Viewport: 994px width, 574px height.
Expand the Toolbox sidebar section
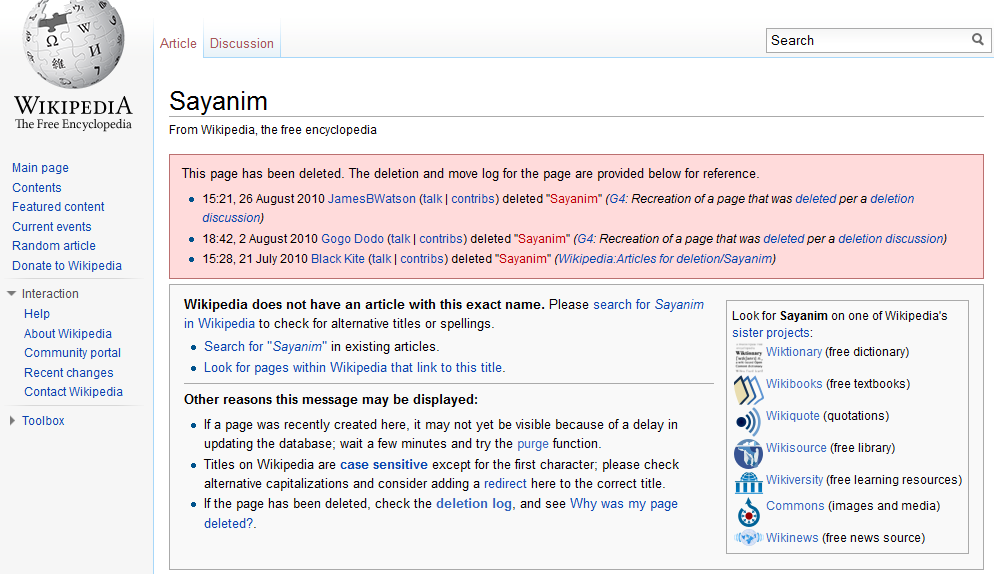(11, 421)
